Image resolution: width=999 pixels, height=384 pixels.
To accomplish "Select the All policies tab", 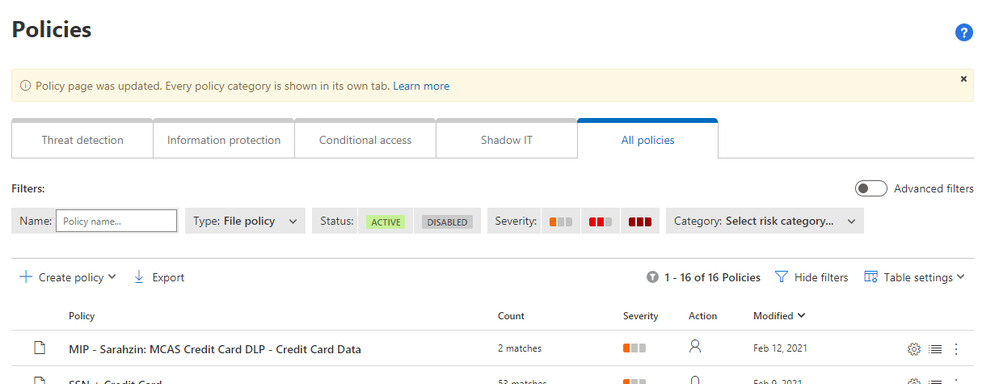I will tap(647, 140).
